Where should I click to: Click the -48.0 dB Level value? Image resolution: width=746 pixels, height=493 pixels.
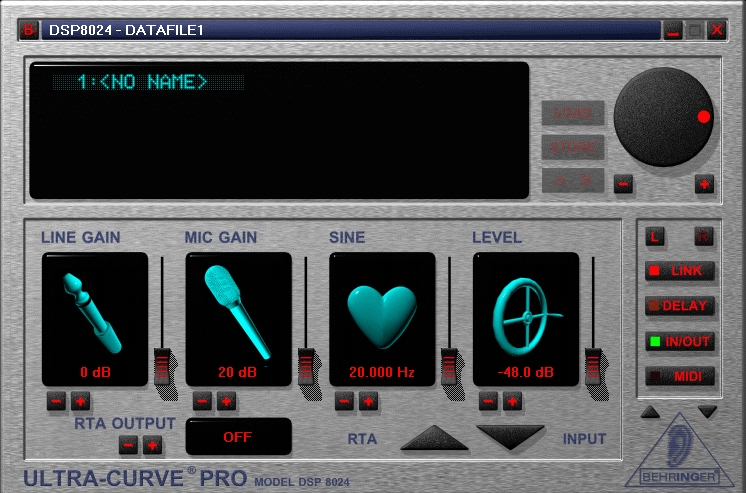pos(525,372)
